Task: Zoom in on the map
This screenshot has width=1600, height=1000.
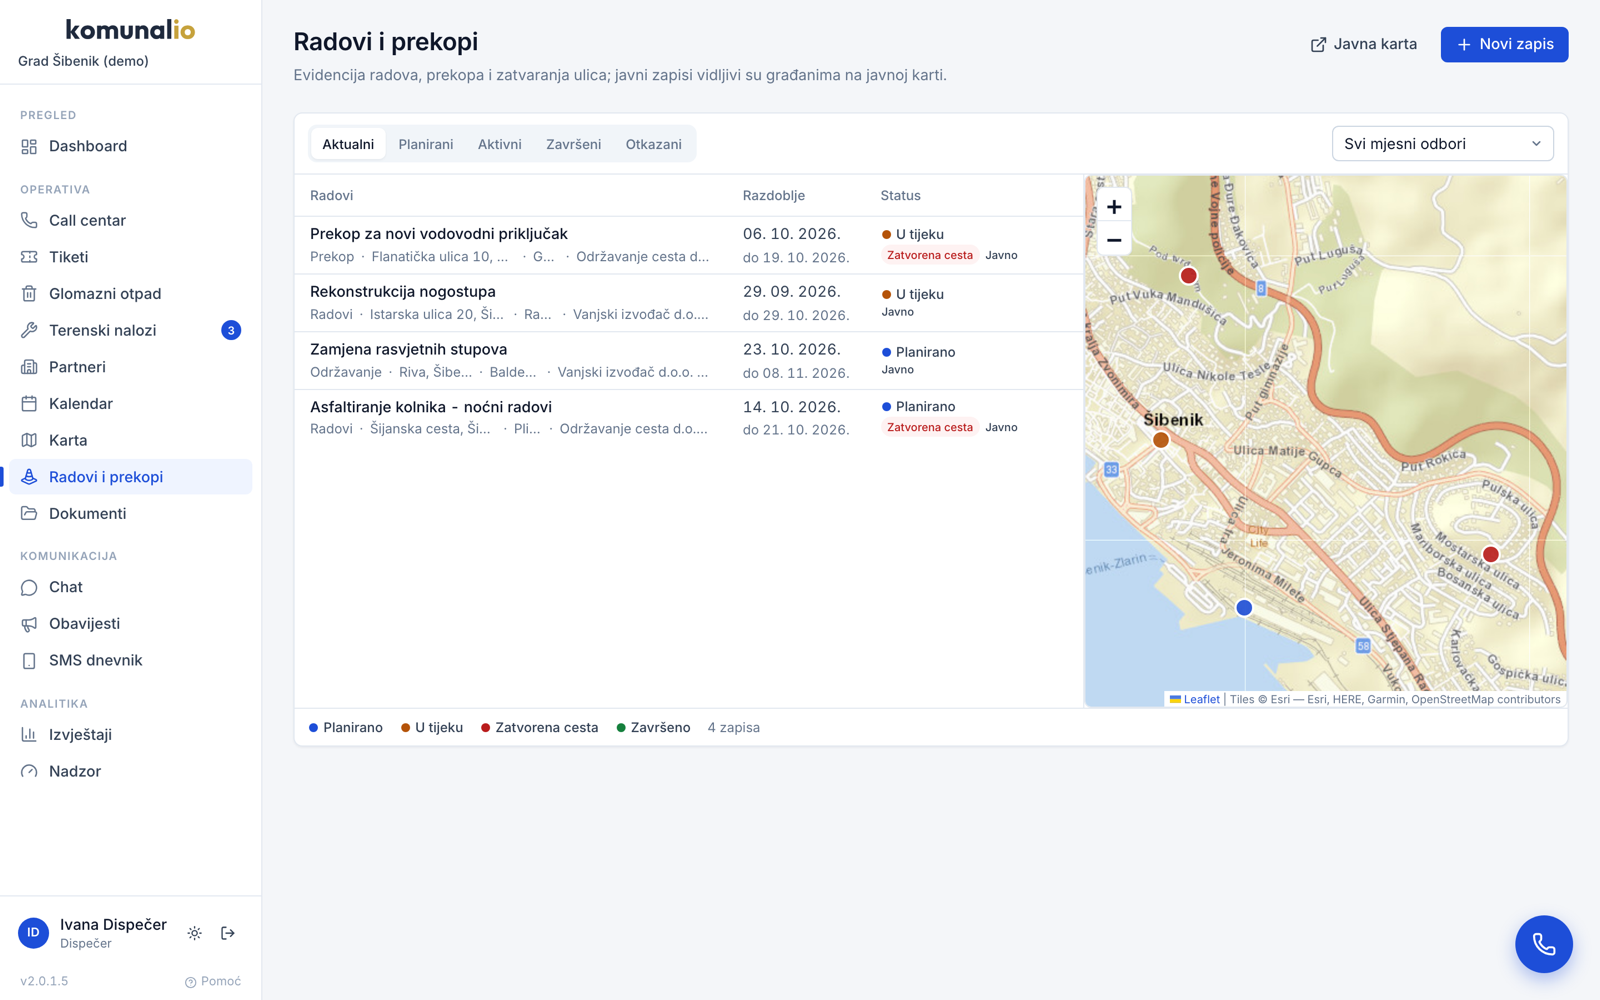Action: click(x=1114, y=207)
